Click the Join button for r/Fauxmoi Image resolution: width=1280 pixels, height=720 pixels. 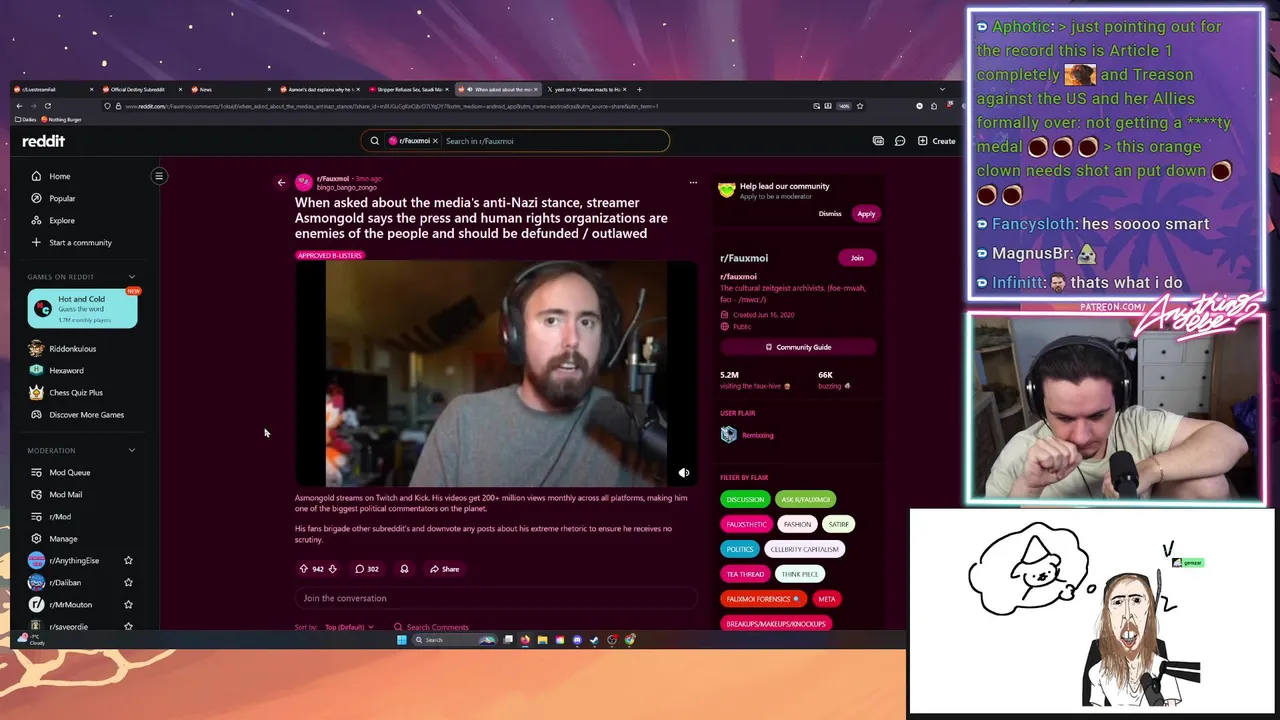pos(857,258)
